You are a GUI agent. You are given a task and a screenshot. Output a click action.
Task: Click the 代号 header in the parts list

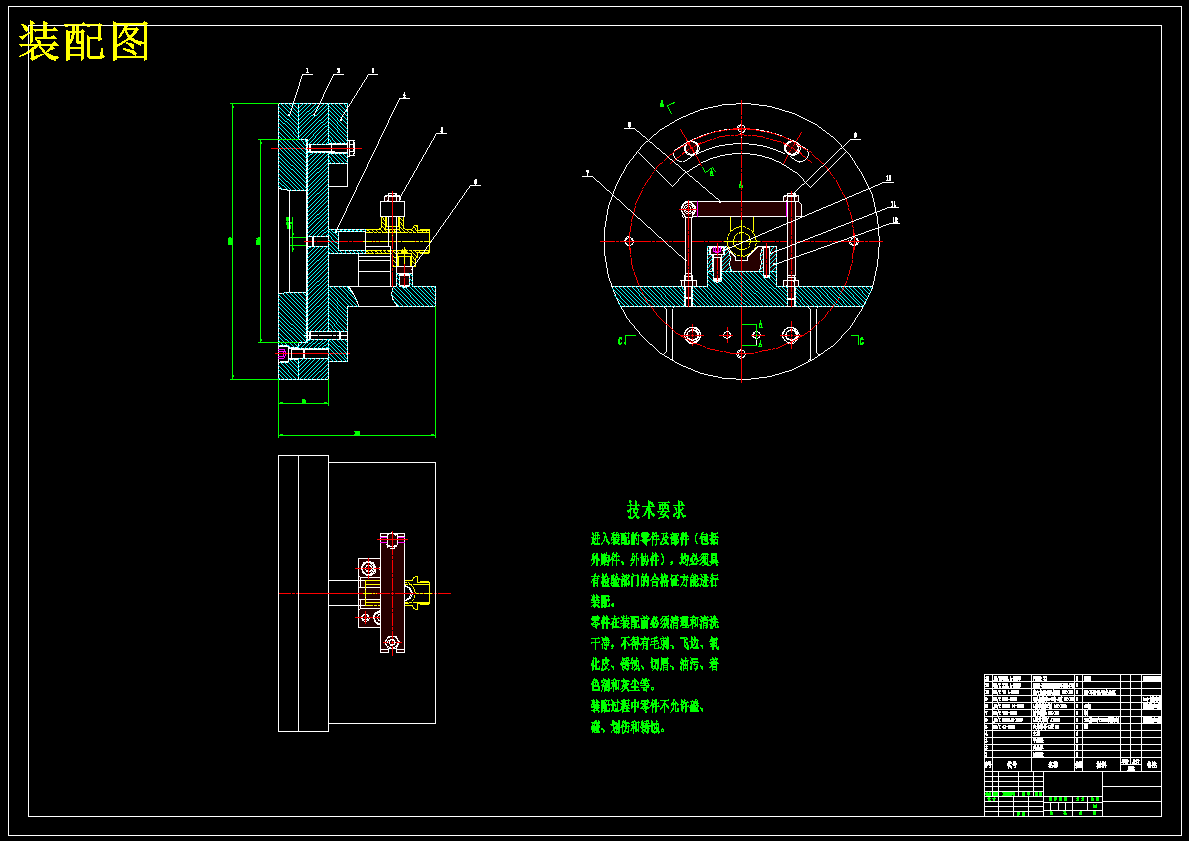point(1012,765)
